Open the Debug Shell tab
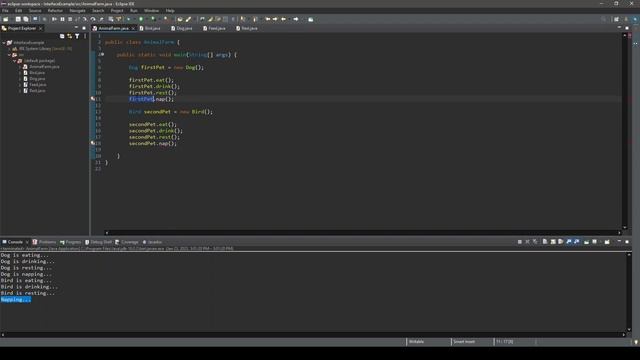Viewport: 640px width, 360px height. click(x=98, y=242)
